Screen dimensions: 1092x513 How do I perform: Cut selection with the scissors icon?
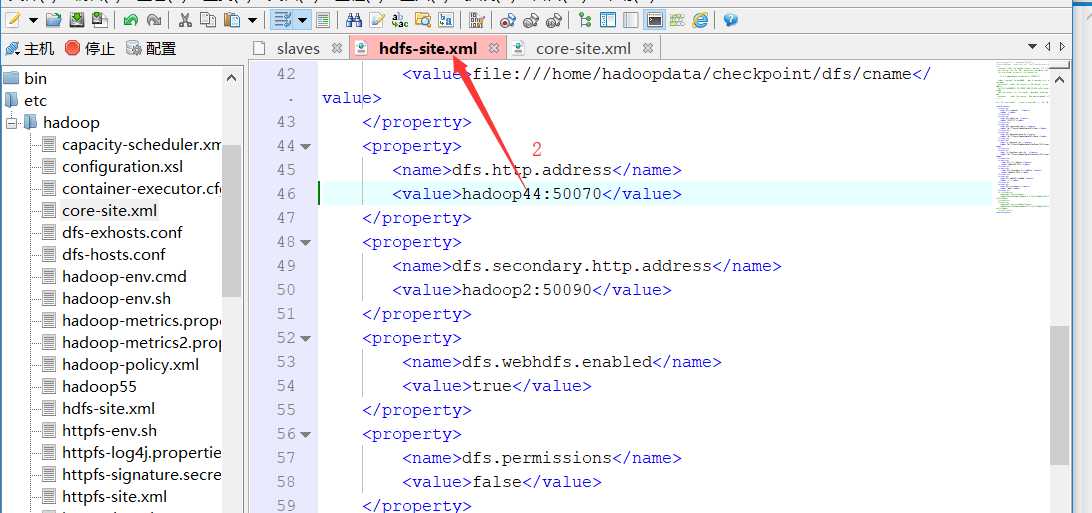click(x=185, y=19)
